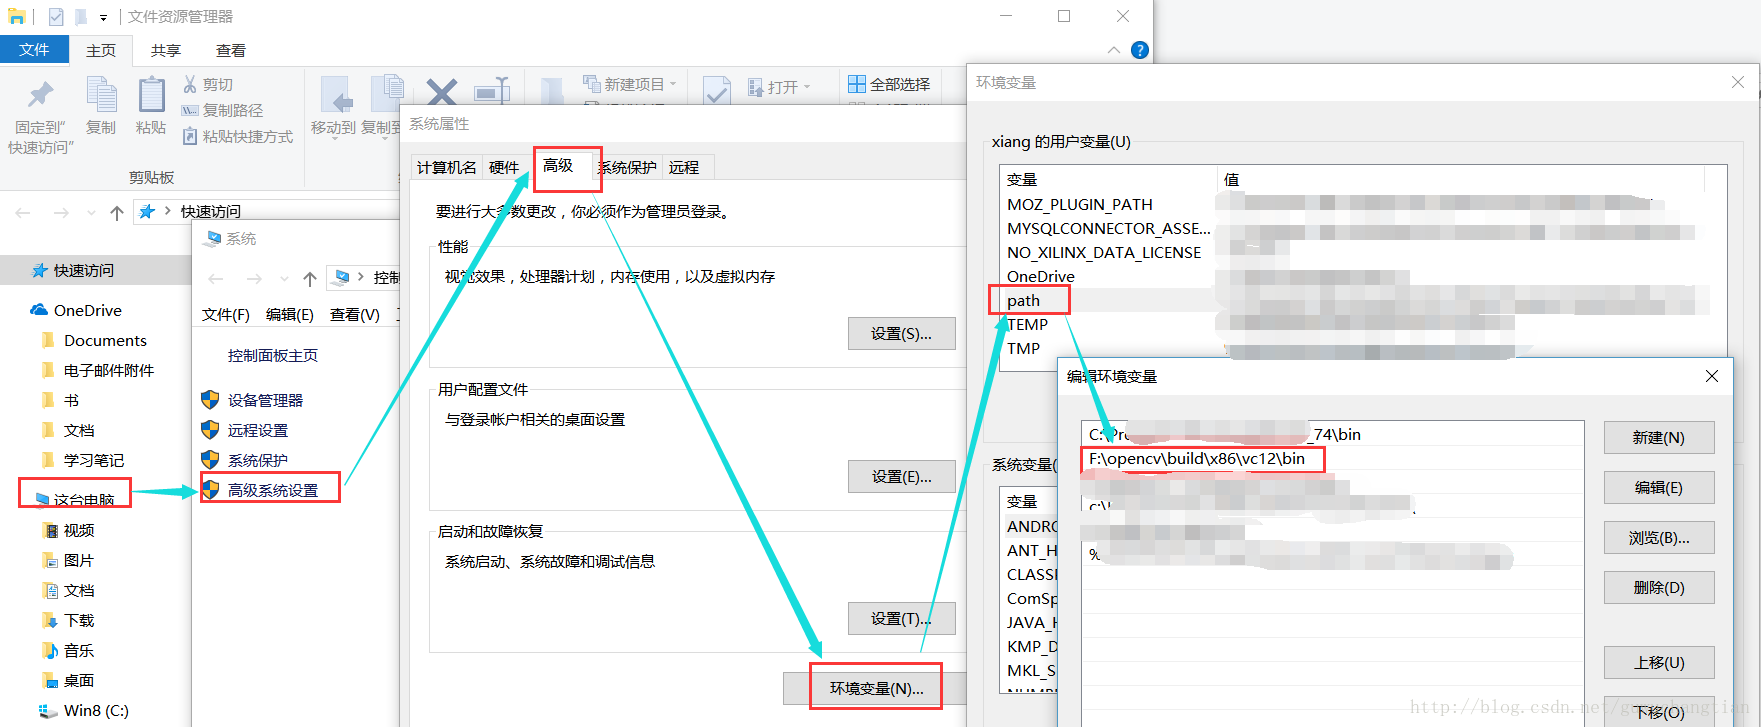
Task: Select OneDrive in the navigation pane
Action: click(76, 310)
